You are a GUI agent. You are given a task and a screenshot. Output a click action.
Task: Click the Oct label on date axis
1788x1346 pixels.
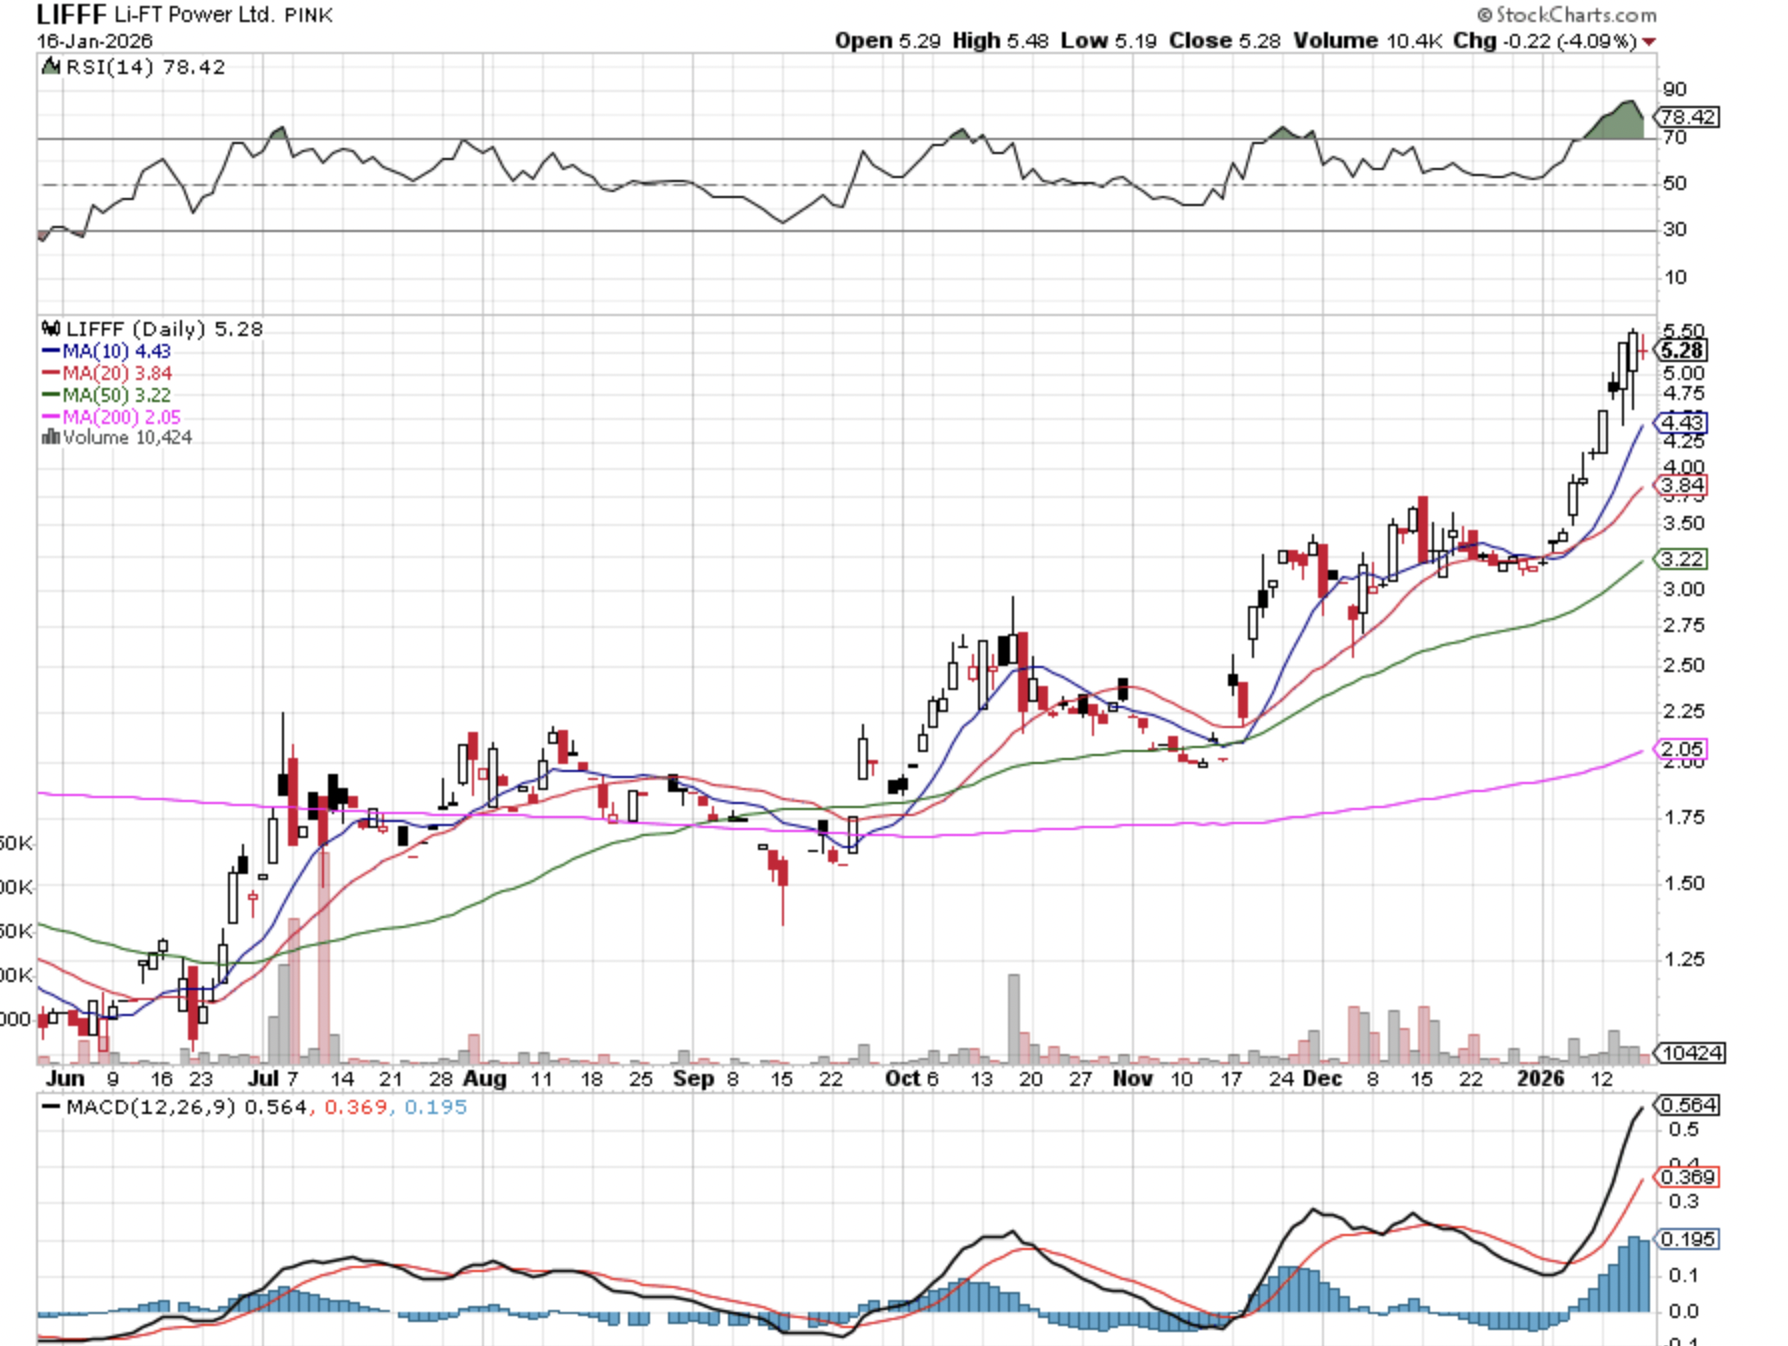tap(902, 1079)
